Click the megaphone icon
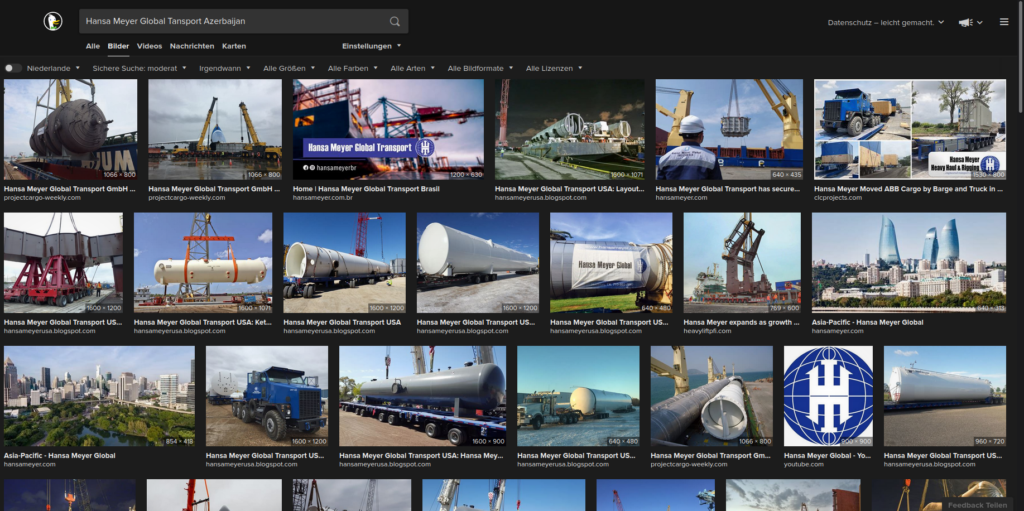Viewport: 1024px width, 511px height. click(965, 22)
